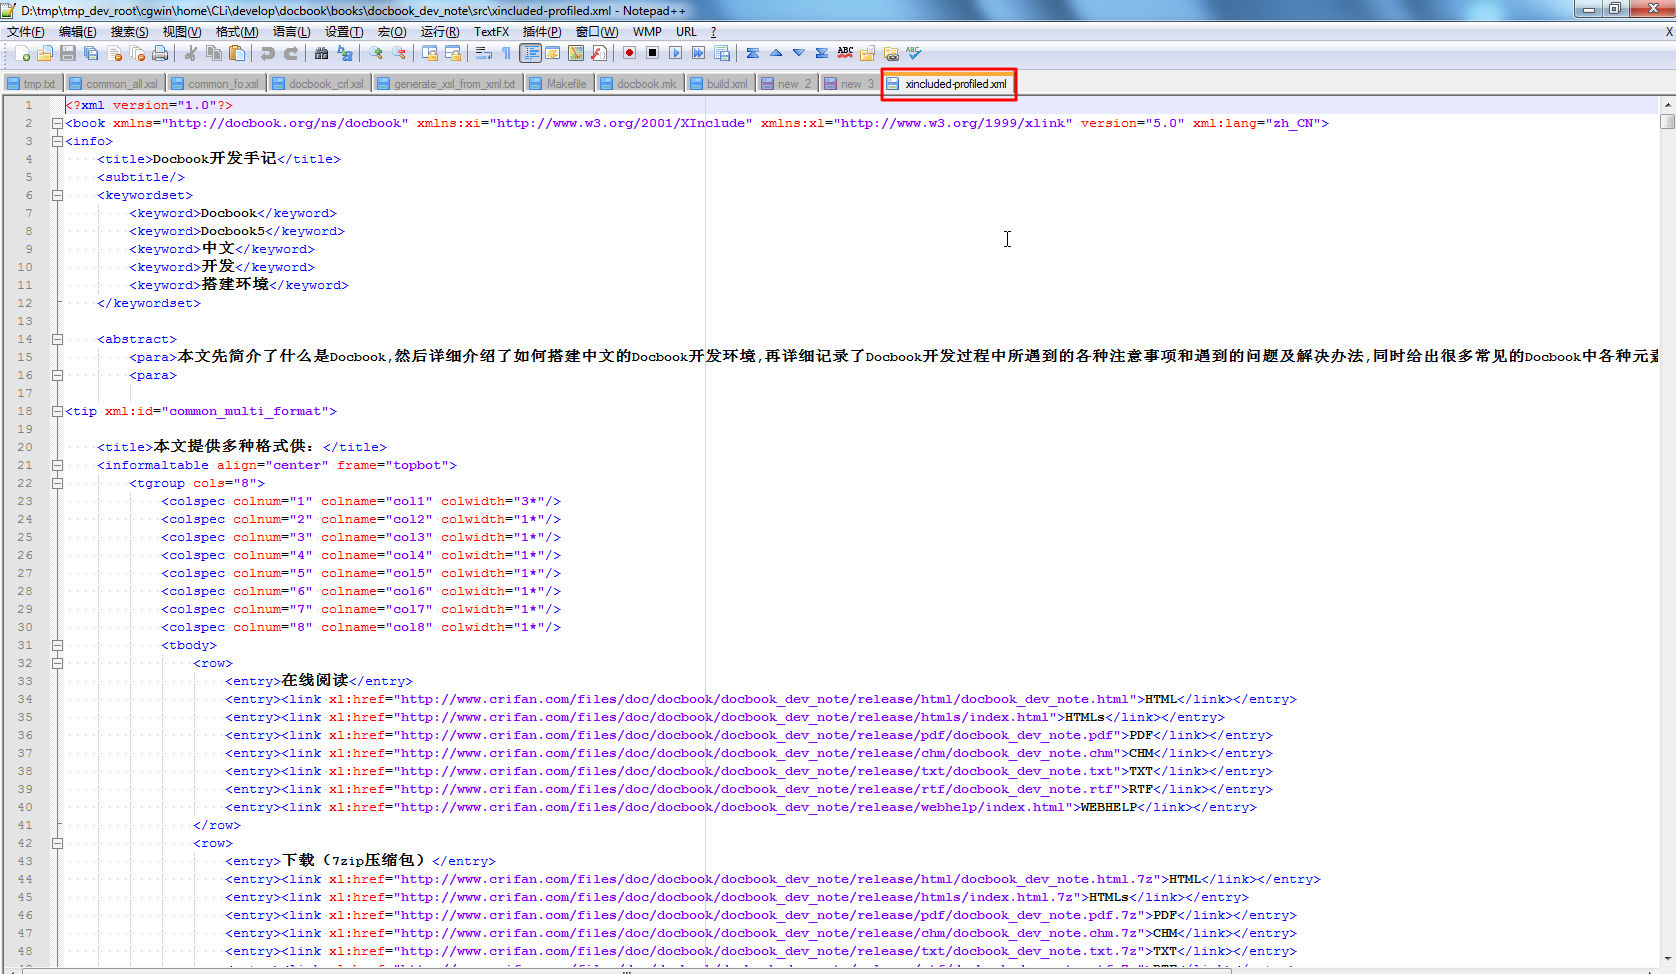1676x974 pixels.
Task: Toggle word wrap mode
Action: tap(484, 53)
